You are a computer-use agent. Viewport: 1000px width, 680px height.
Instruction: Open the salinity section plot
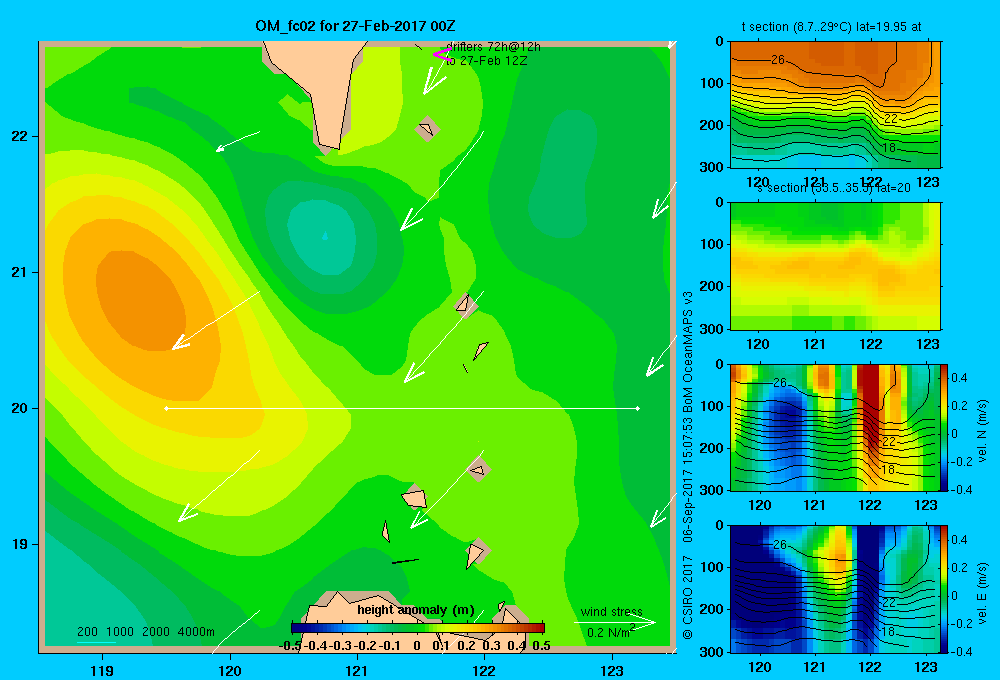[835, 266]
